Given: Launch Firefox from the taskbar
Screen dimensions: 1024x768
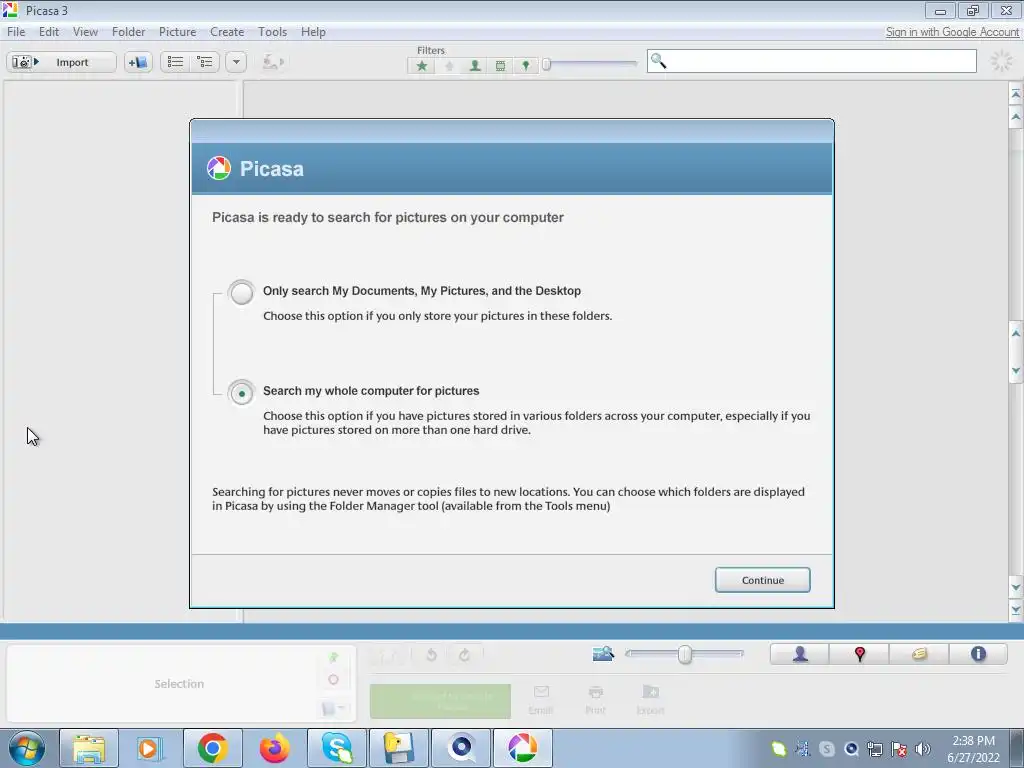Looking at the screenshot, I should coord(274,748).
